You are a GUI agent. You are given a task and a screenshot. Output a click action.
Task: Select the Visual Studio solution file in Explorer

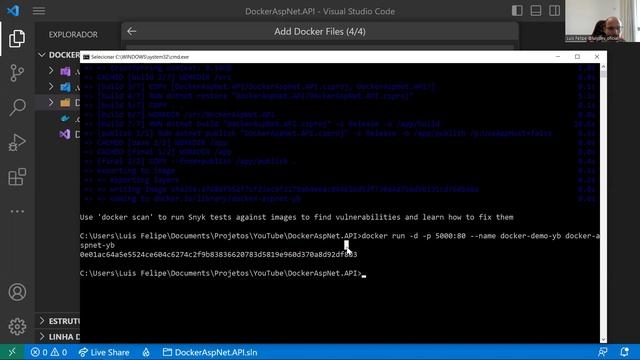point(65,134)
